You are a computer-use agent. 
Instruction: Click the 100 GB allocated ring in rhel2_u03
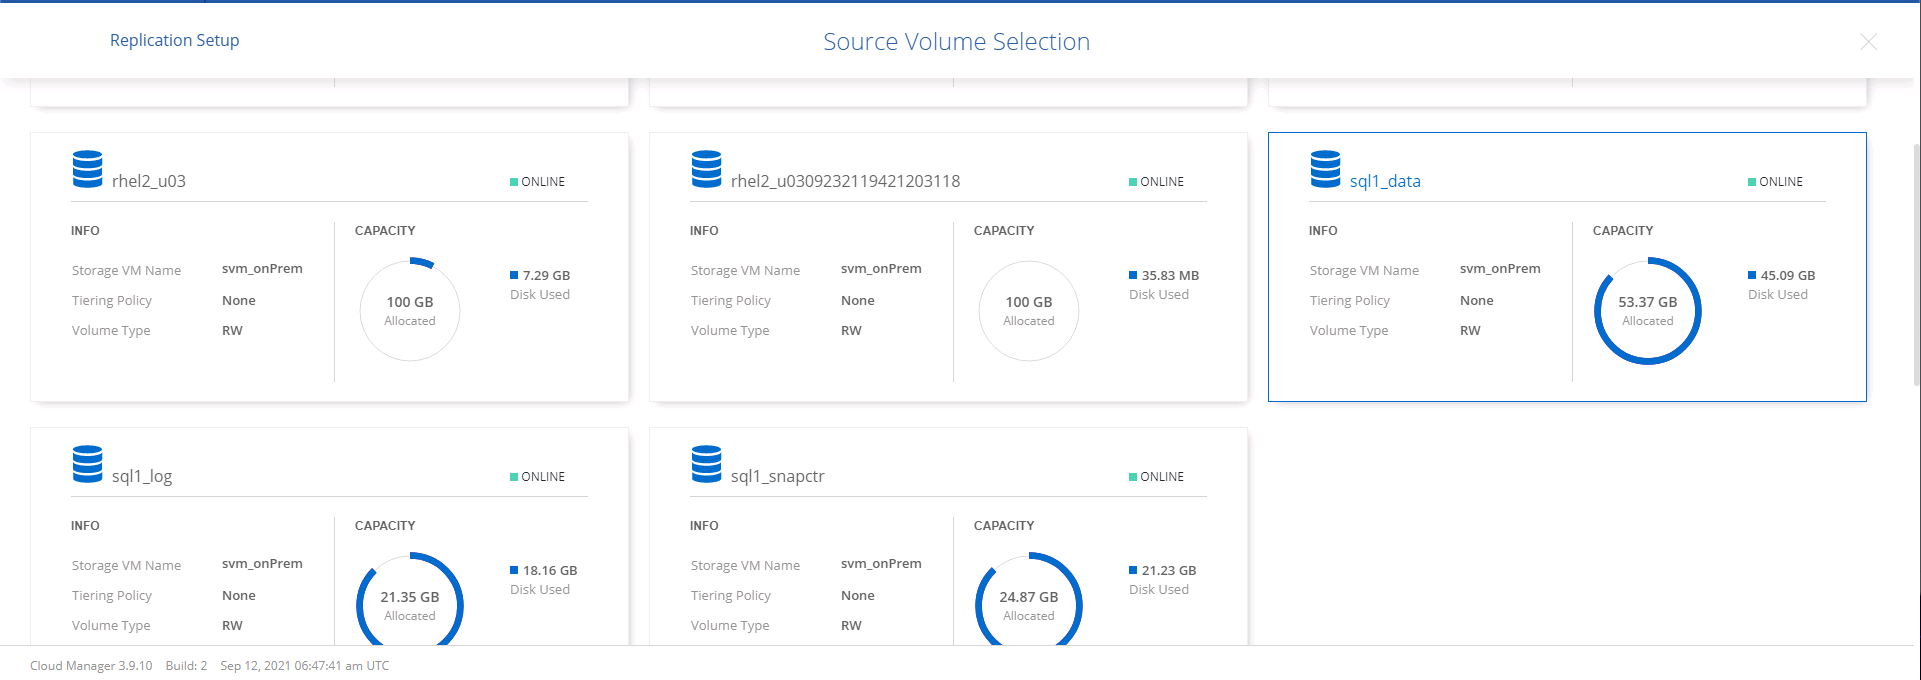click(x=410, y=311)
